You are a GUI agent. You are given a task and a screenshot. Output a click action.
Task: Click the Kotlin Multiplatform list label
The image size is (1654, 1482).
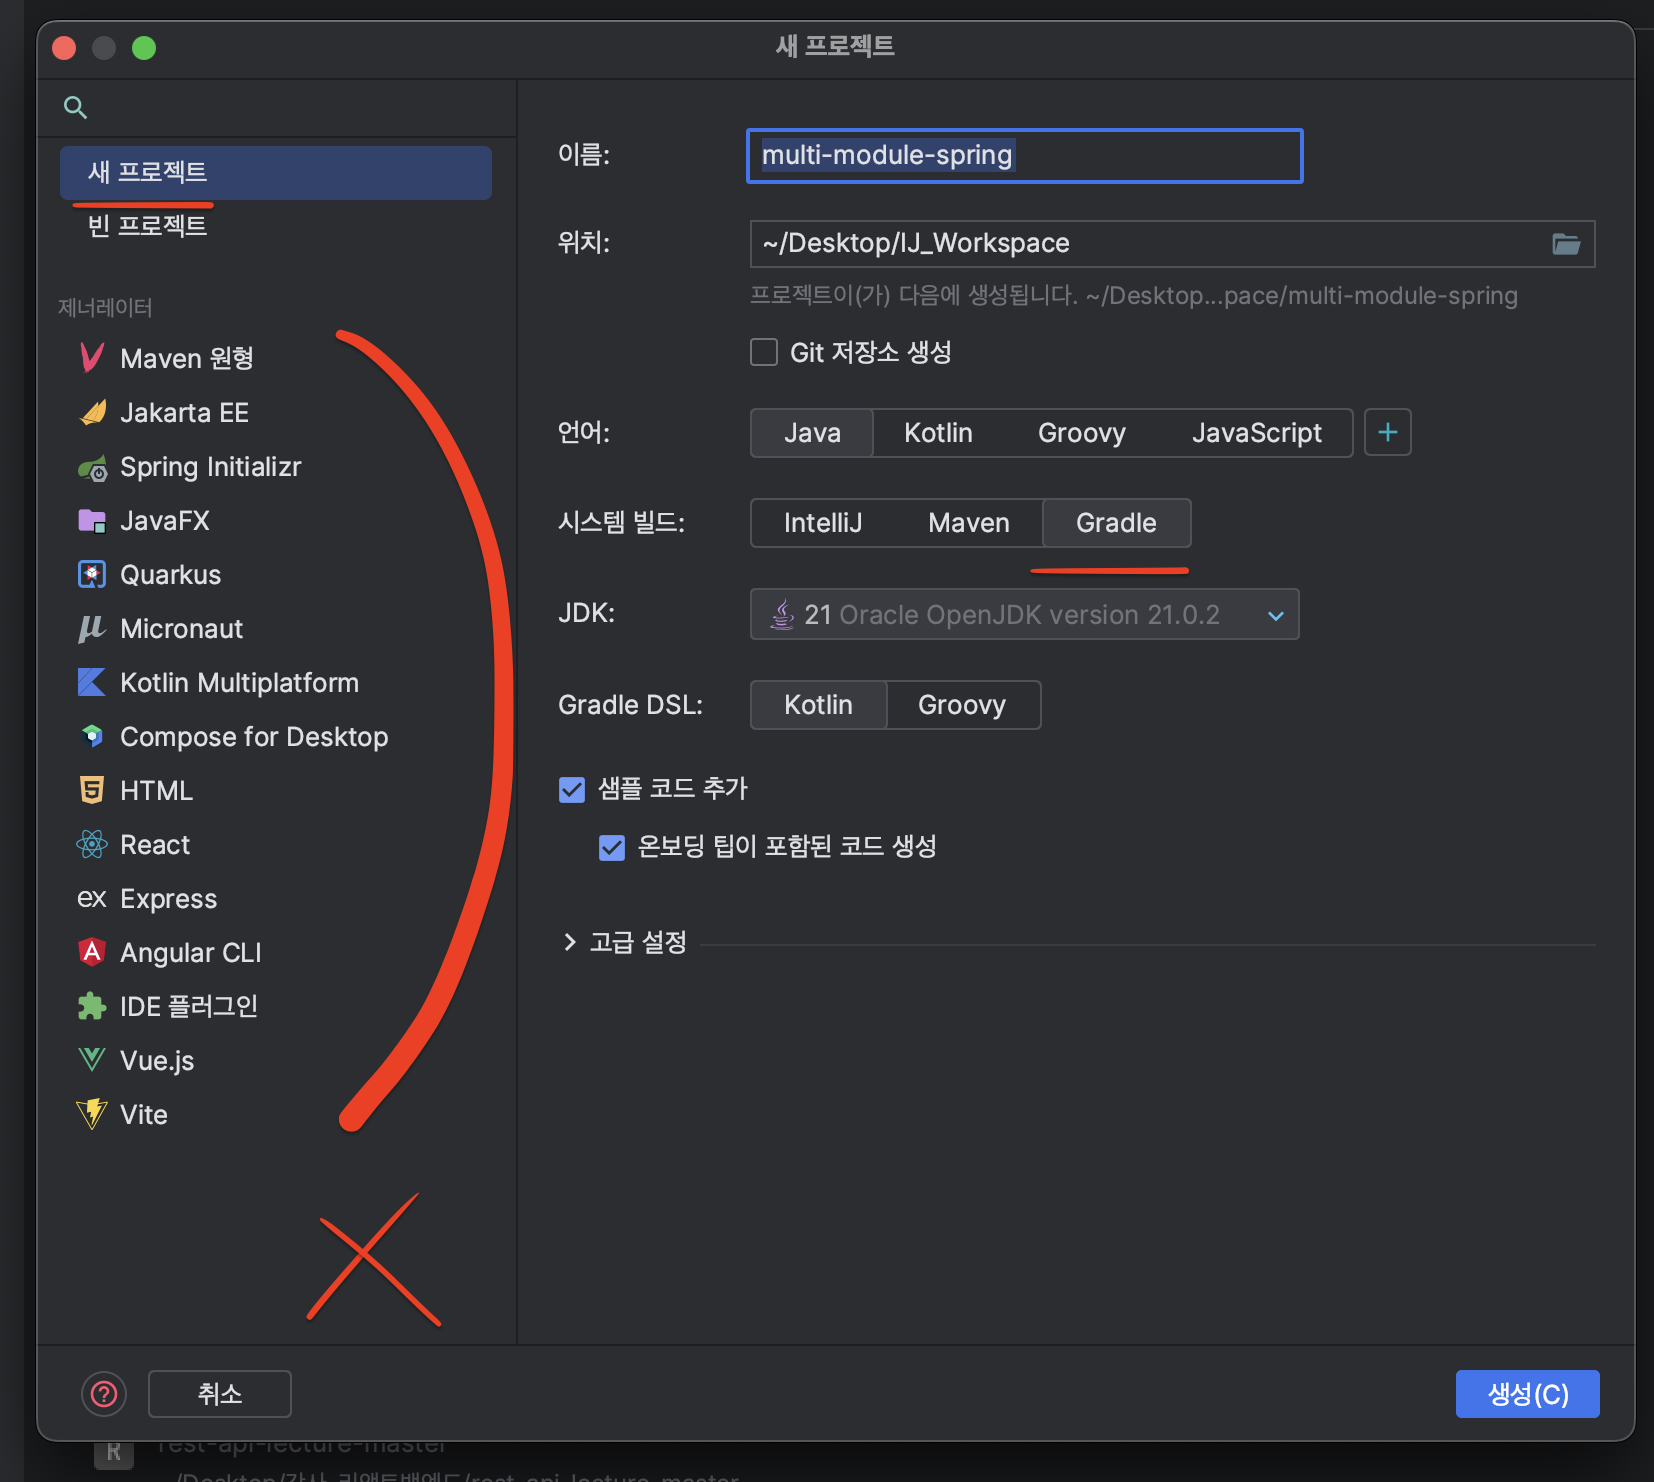tap(239, 683)
